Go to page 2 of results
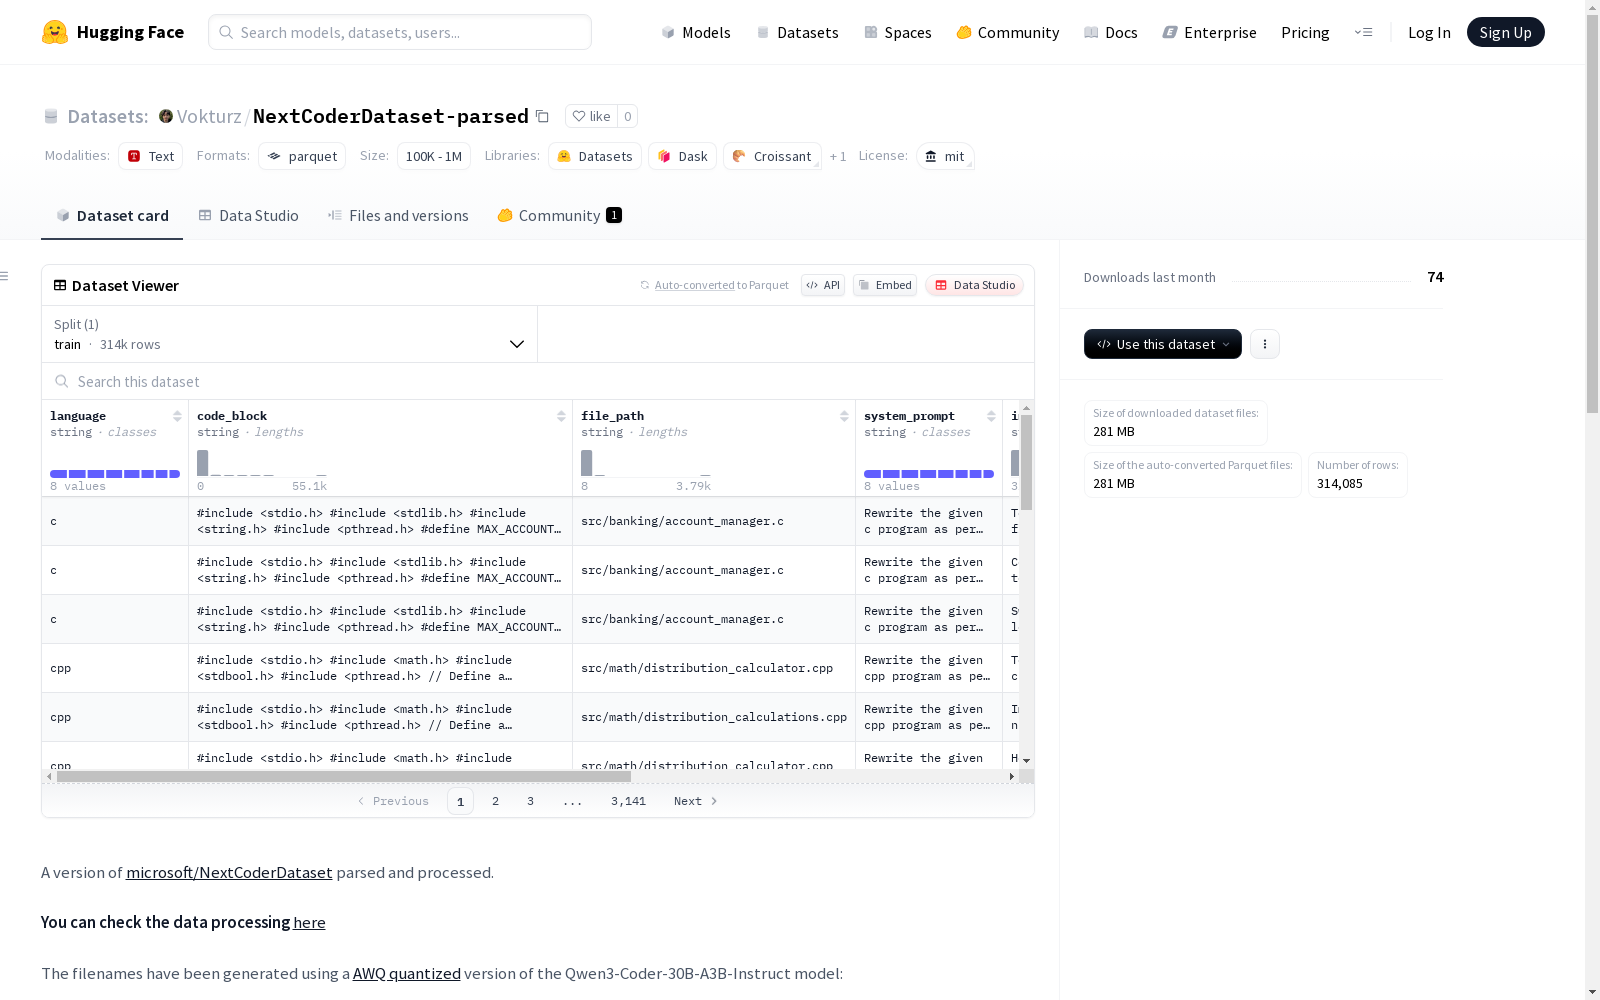This screenshot has width=1600, height=1000. coord(495,801)
